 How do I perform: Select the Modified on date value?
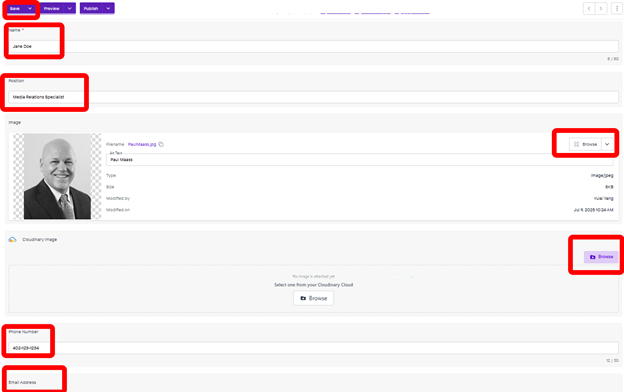[593, 210]
